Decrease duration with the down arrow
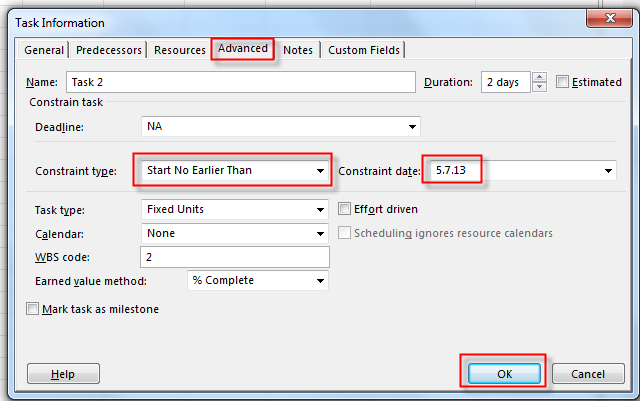 [x=540, y=88]
